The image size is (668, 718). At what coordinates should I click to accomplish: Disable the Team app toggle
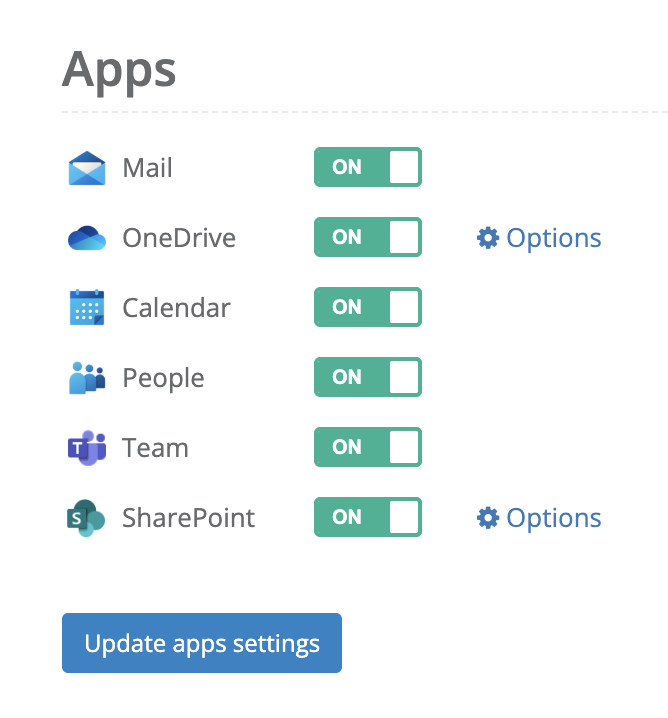click(368, 448)
